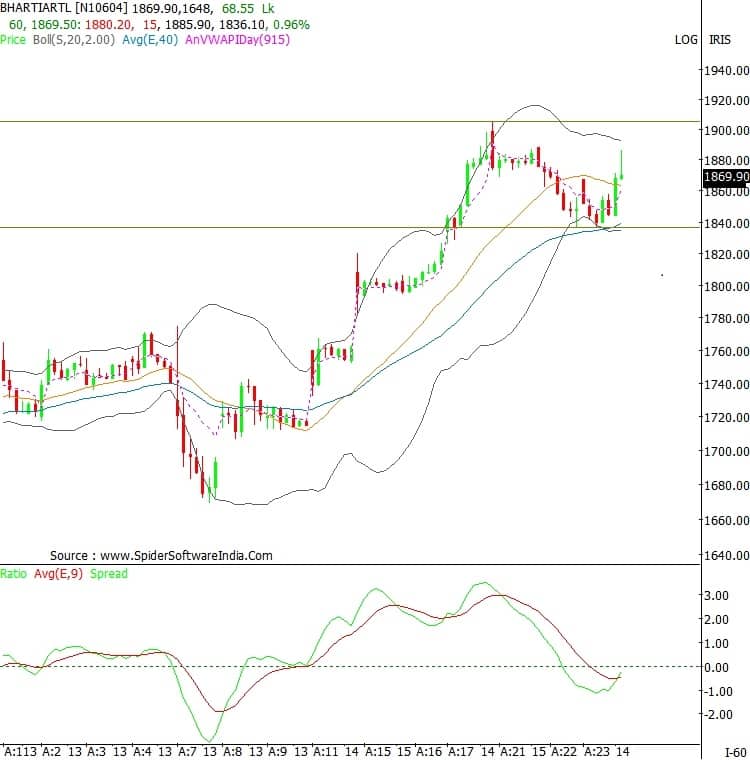Viewport: 750px width, 760px height.
Task: Click the lower horizontal support line near 1837
Action: point(300,227)
